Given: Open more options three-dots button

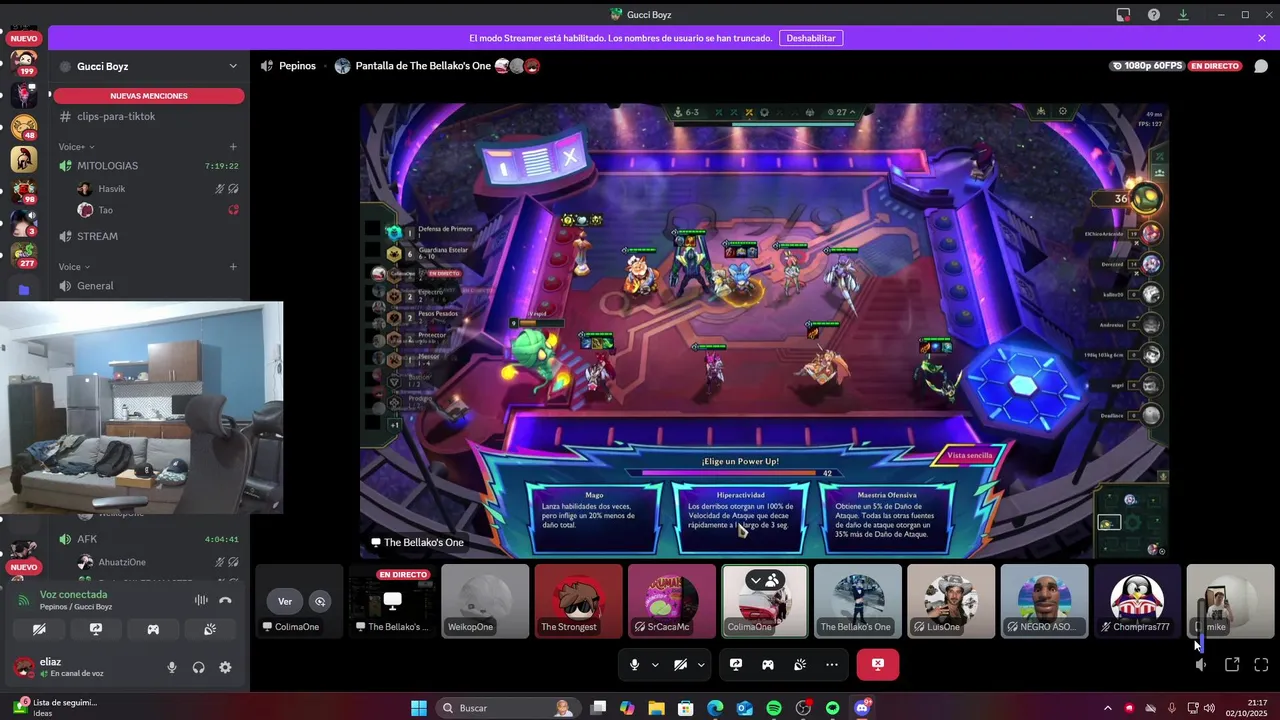Looking at the screenshot, I should point(832,664).
